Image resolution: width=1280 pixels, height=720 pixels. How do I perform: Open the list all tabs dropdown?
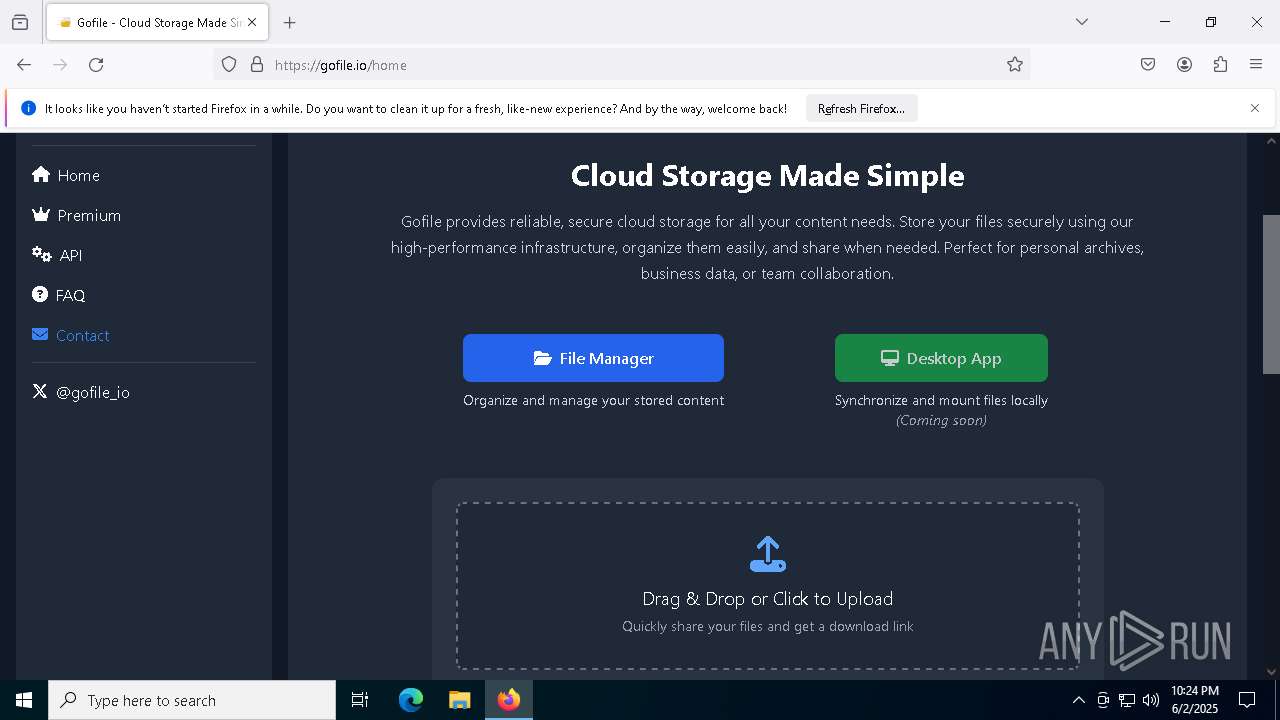tap(1082, 22)
